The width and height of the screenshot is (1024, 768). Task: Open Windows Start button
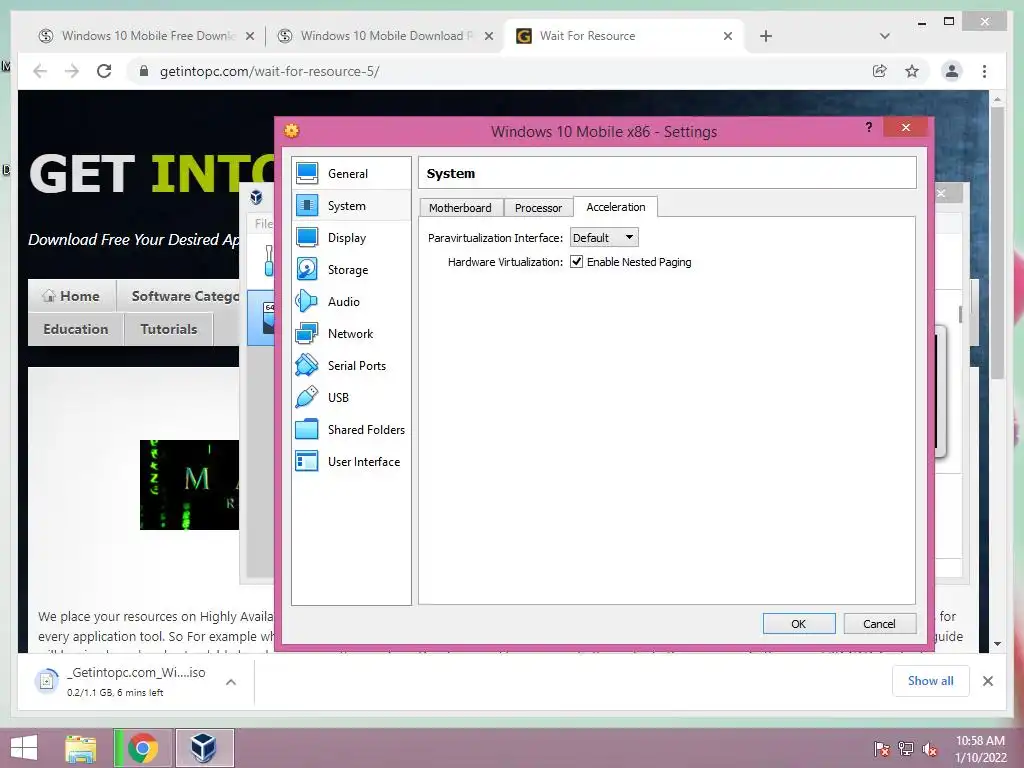(x=24, y=748)
